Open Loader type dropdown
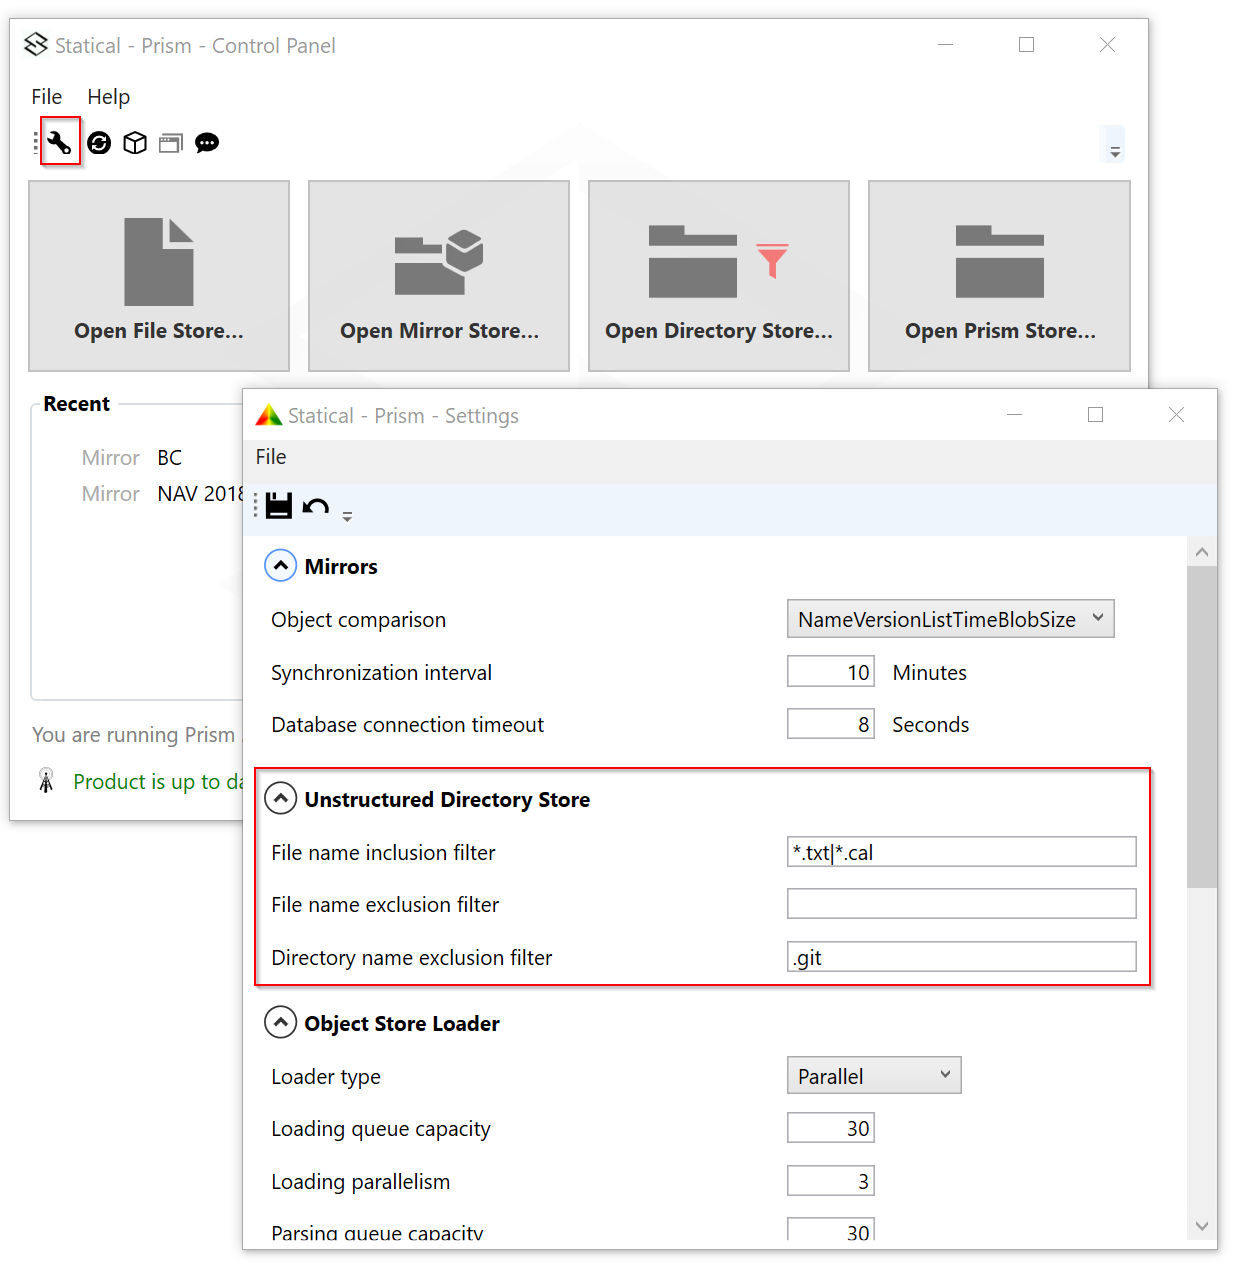Screen dimensions: 1237x1266 click(x=874, y=1076)
